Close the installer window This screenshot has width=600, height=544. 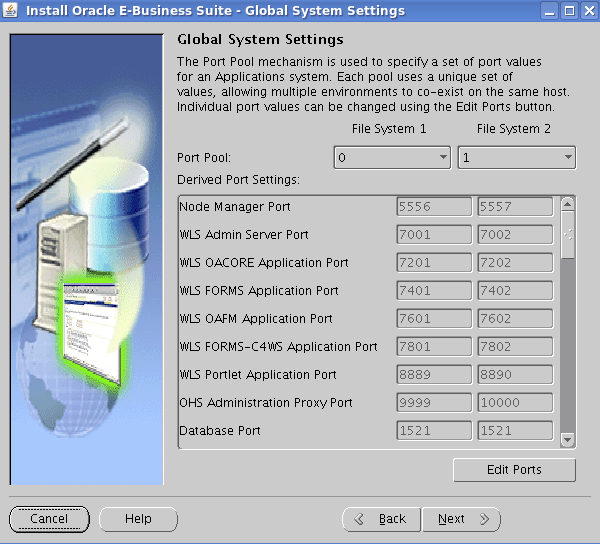click(x=590, y=11)
